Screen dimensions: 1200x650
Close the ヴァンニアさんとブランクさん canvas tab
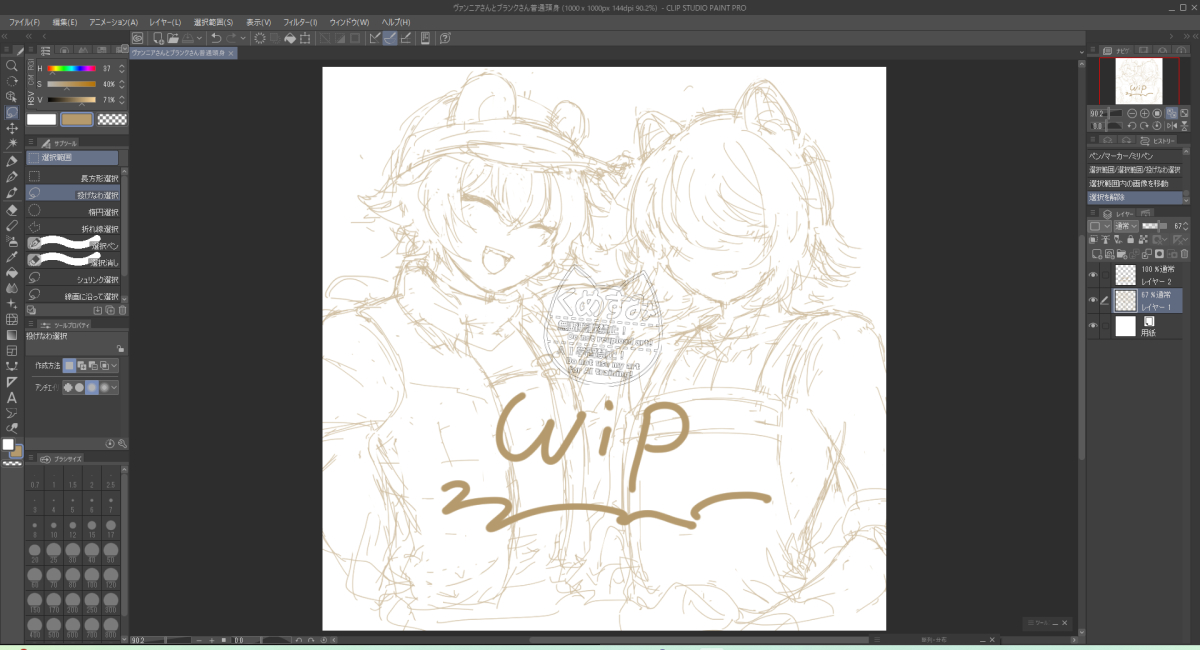click(x=232, y=53)
